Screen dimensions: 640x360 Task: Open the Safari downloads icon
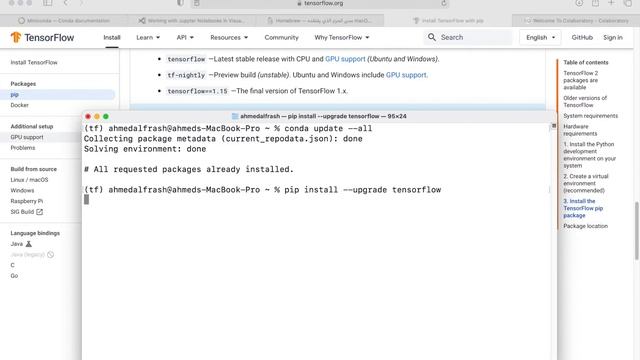[x=579, y=3]
